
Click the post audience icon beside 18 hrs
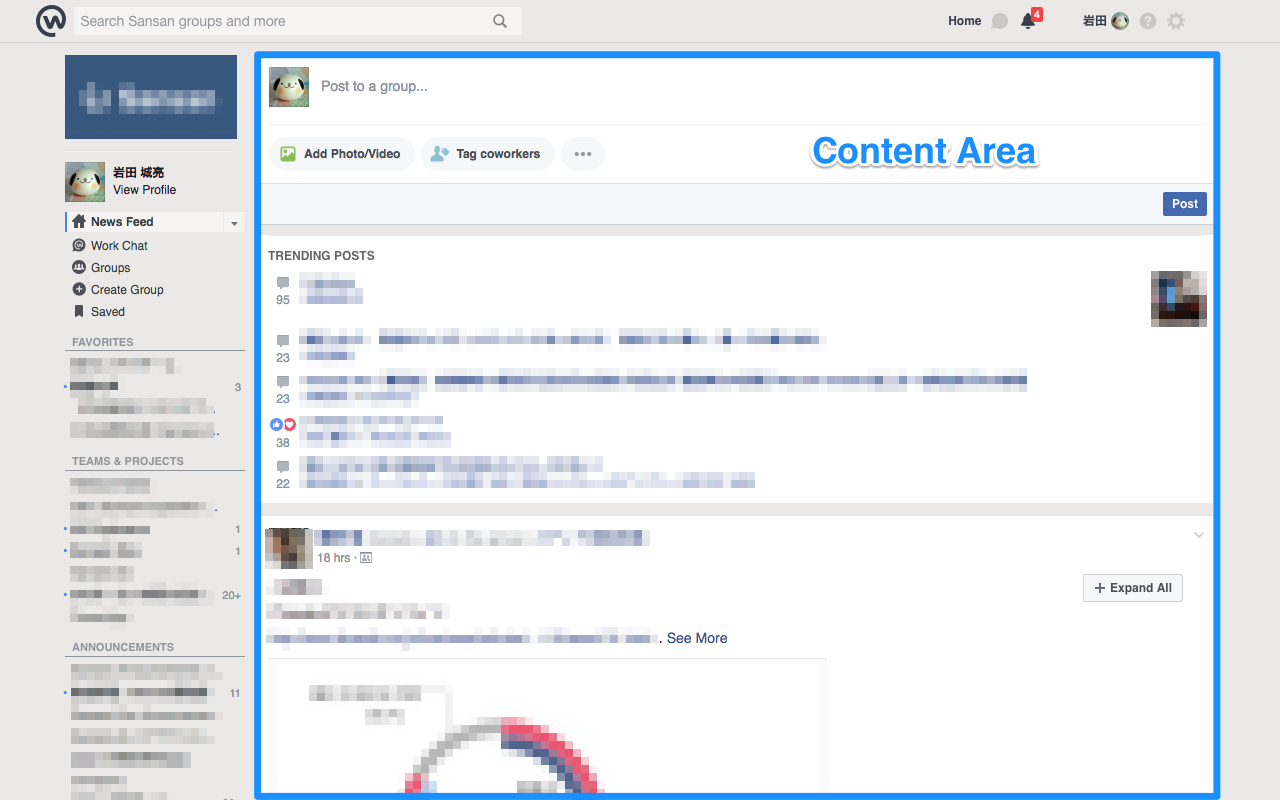point(366,558)
